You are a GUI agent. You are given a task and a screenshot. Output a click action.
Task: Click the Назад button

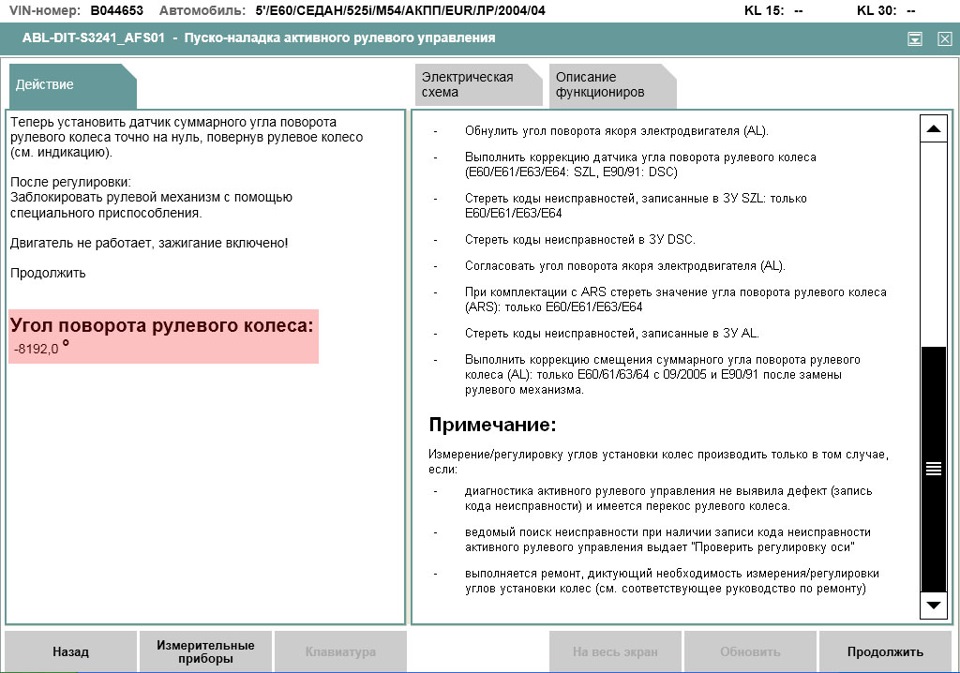pyautogui.click(x=71, y=652)
